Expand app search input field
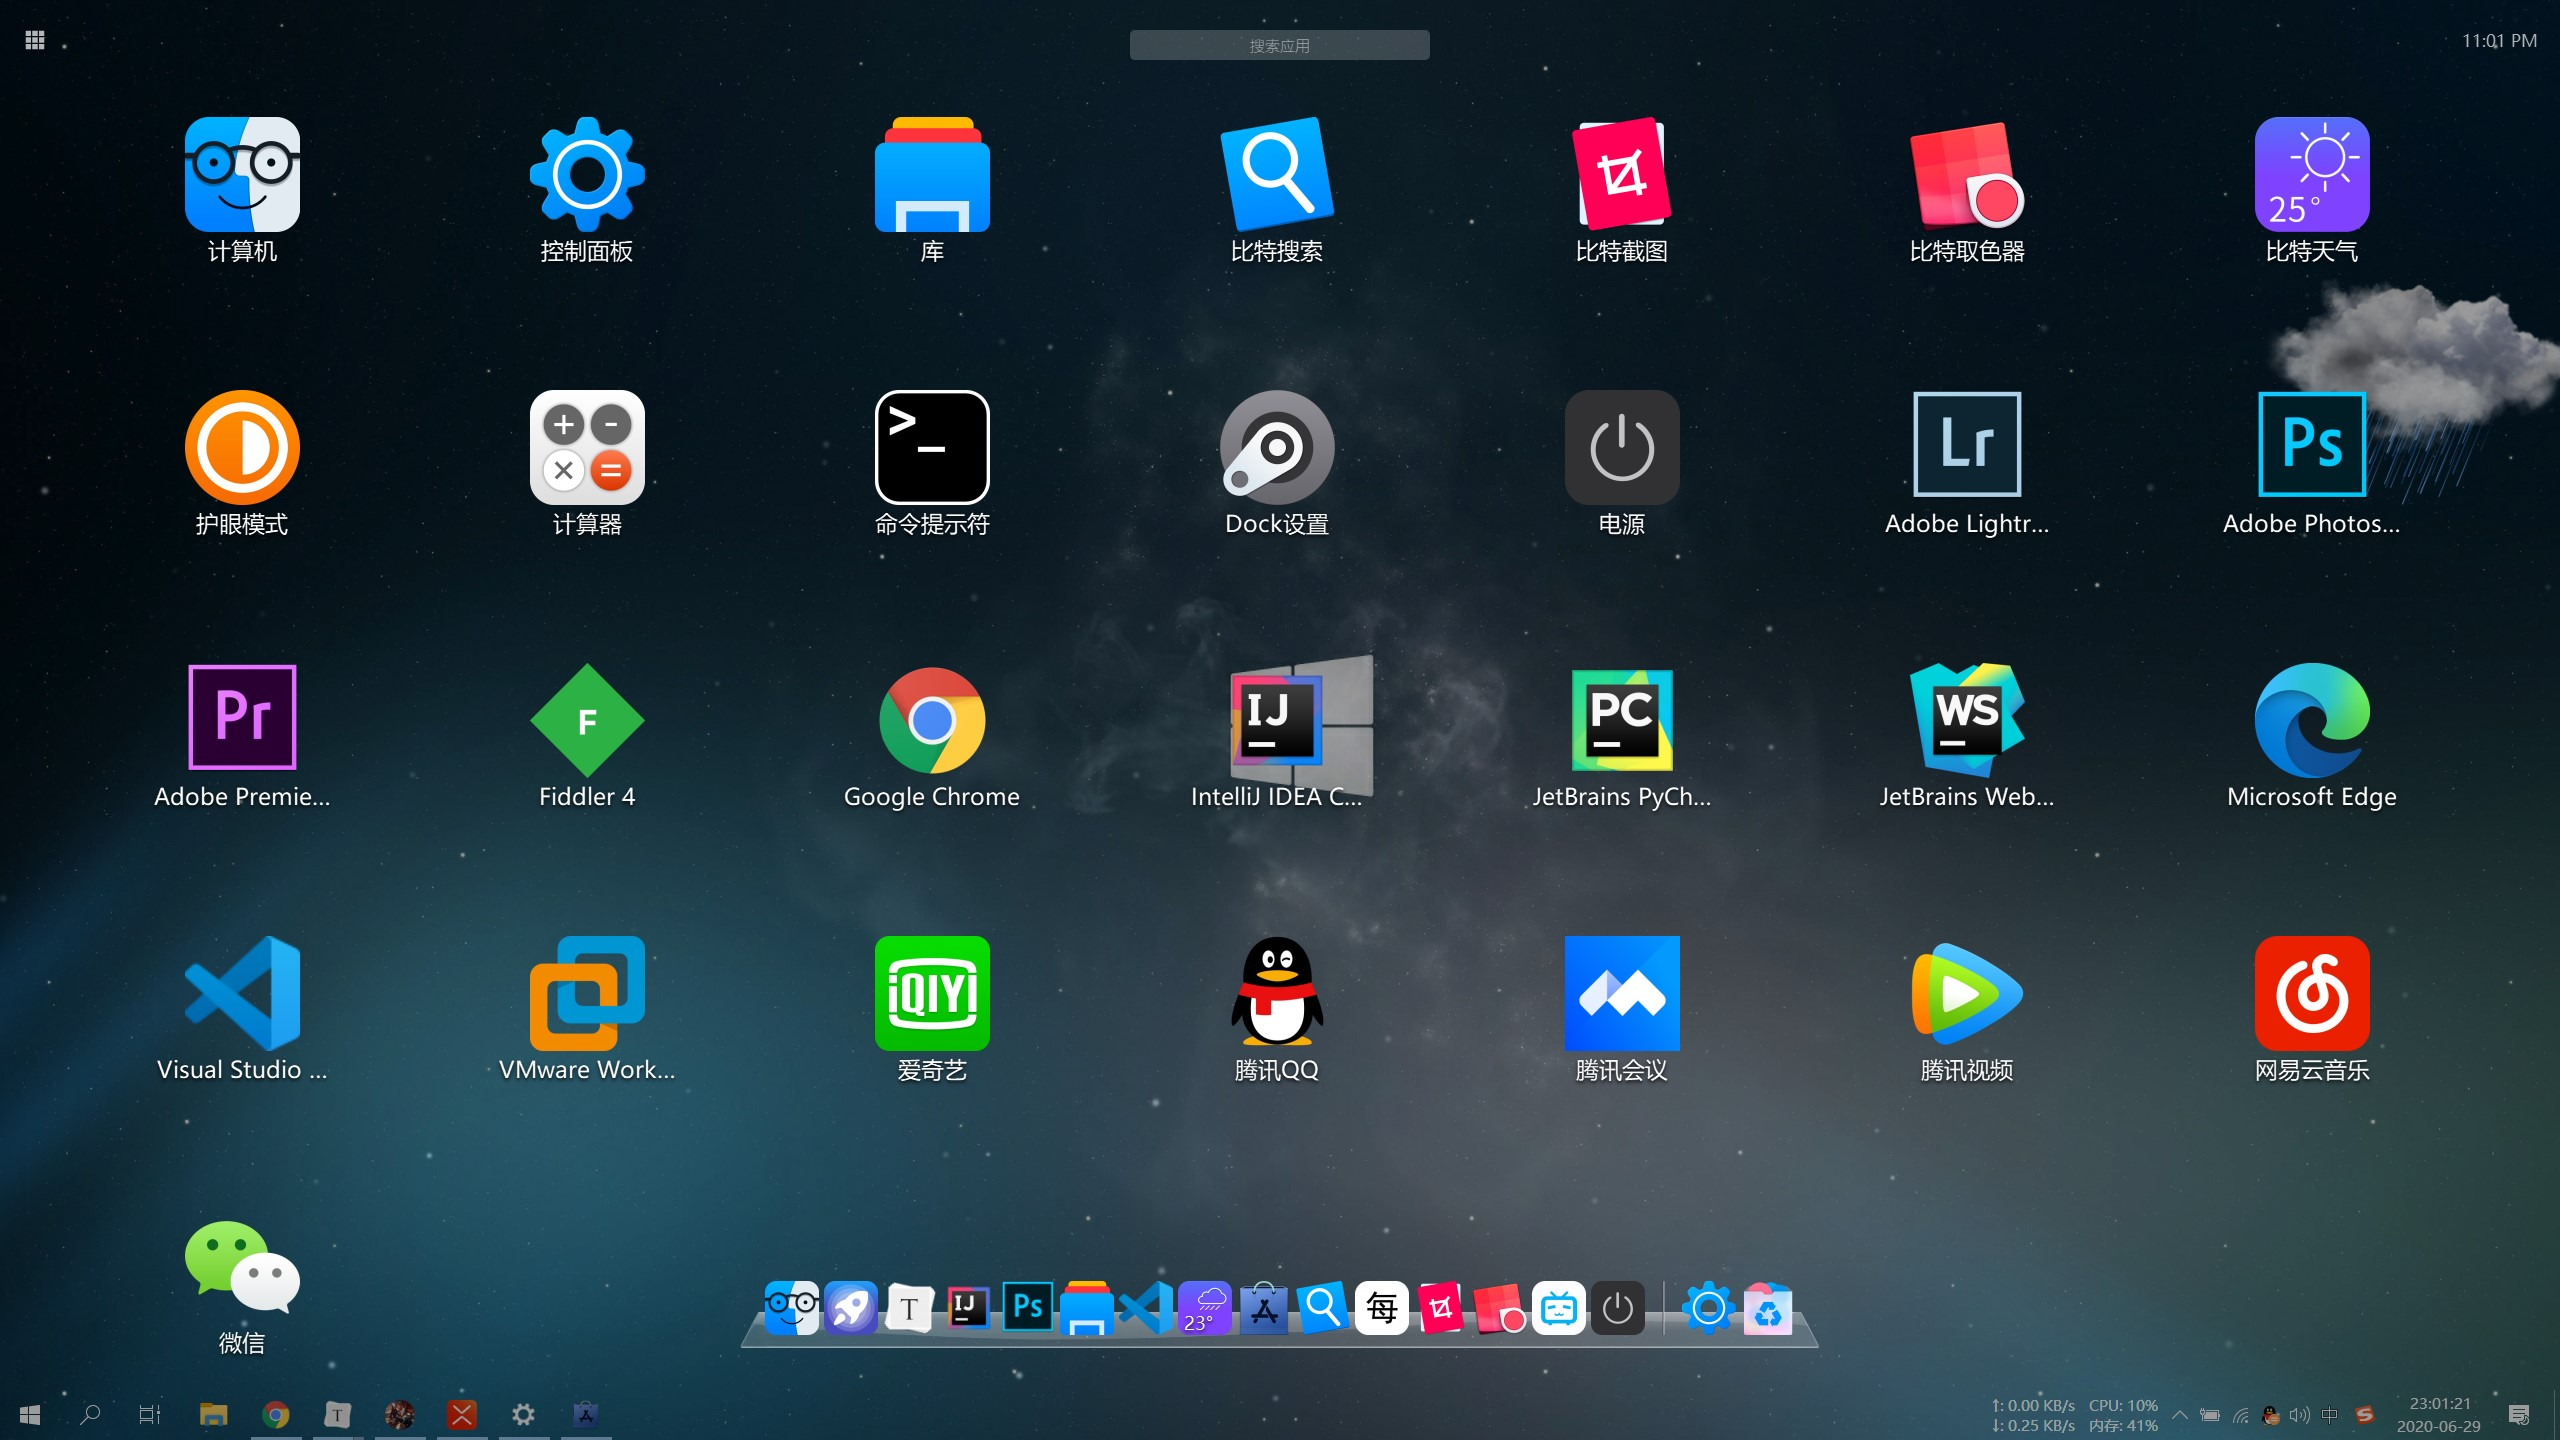2560x1440 pixels. (x=1280, y=46)
